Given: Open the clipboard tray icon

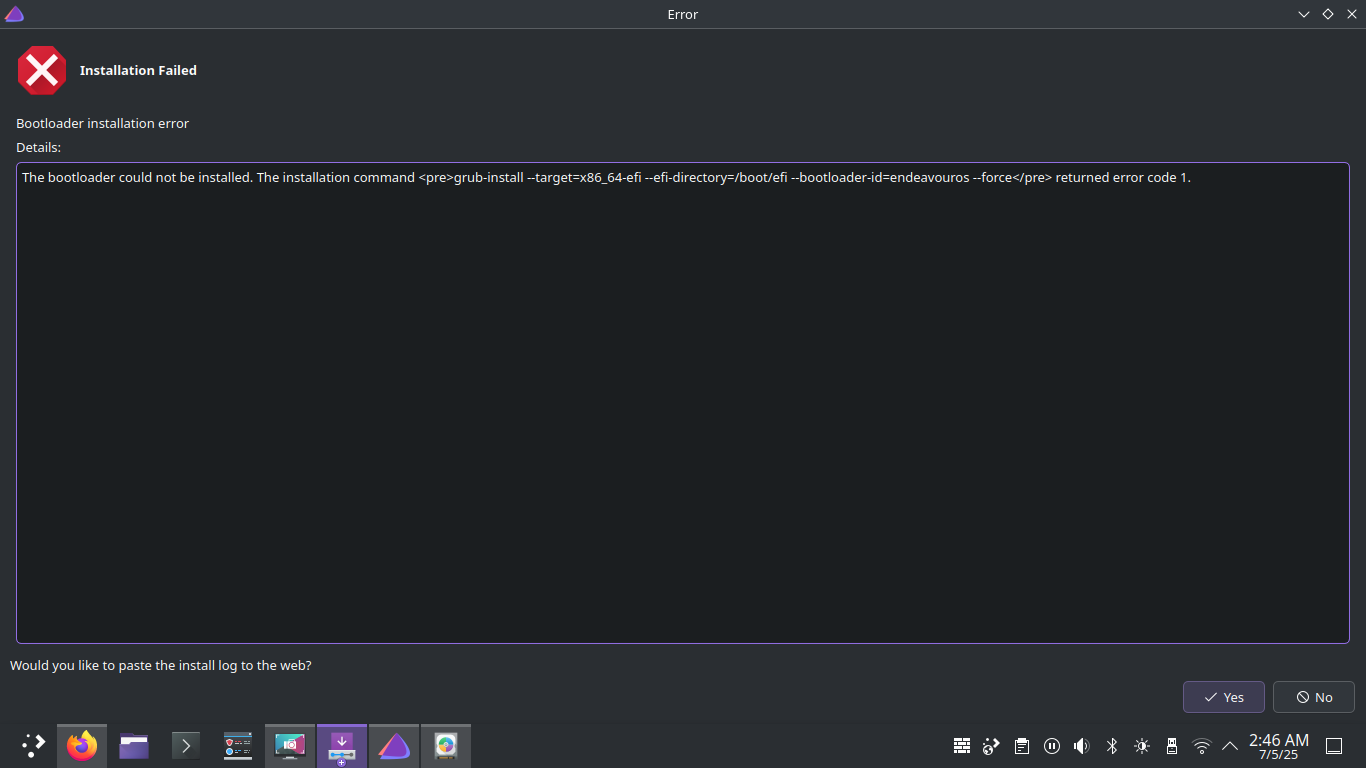Looking at the screenshot, I should click(1022, 746).
